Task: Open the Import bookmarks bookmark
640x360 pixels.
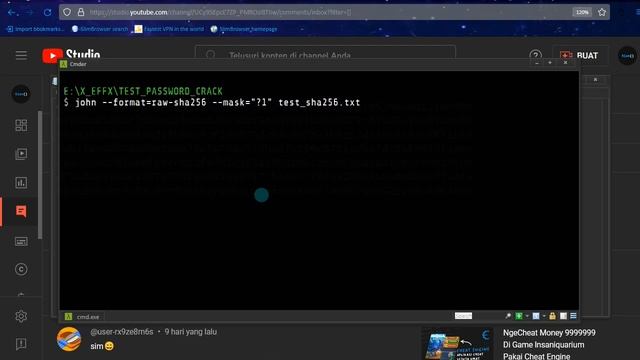Action: pos(36,29)
